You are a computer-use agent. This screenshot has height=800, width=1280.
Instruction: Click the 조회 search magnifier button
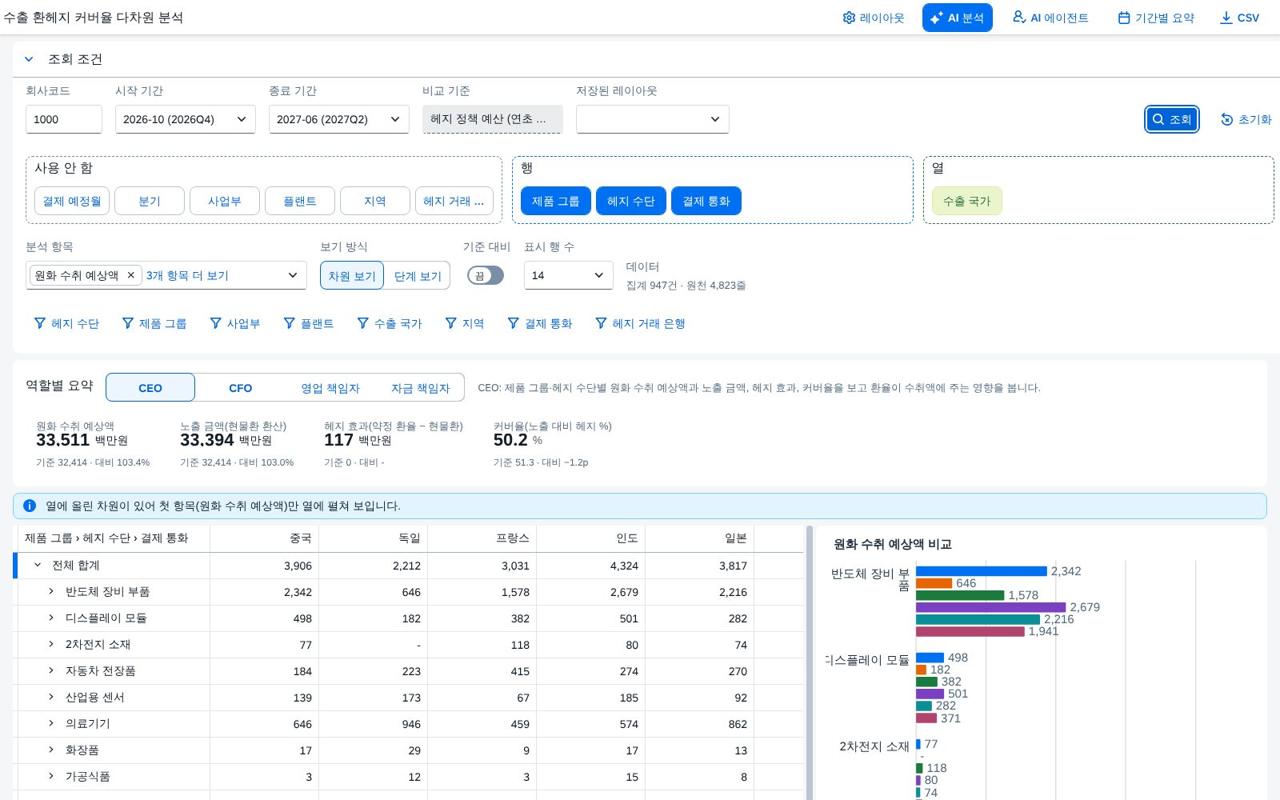point(1172,119)
